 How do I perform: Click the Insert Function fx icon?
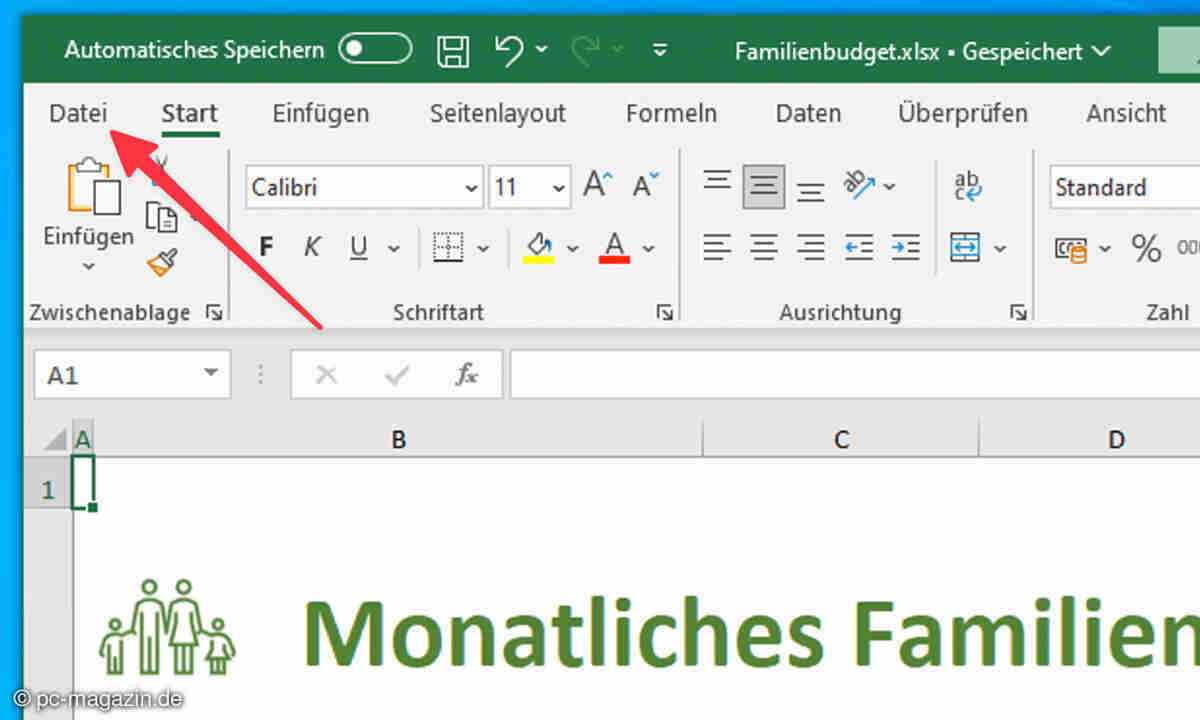tap(466, 375)
